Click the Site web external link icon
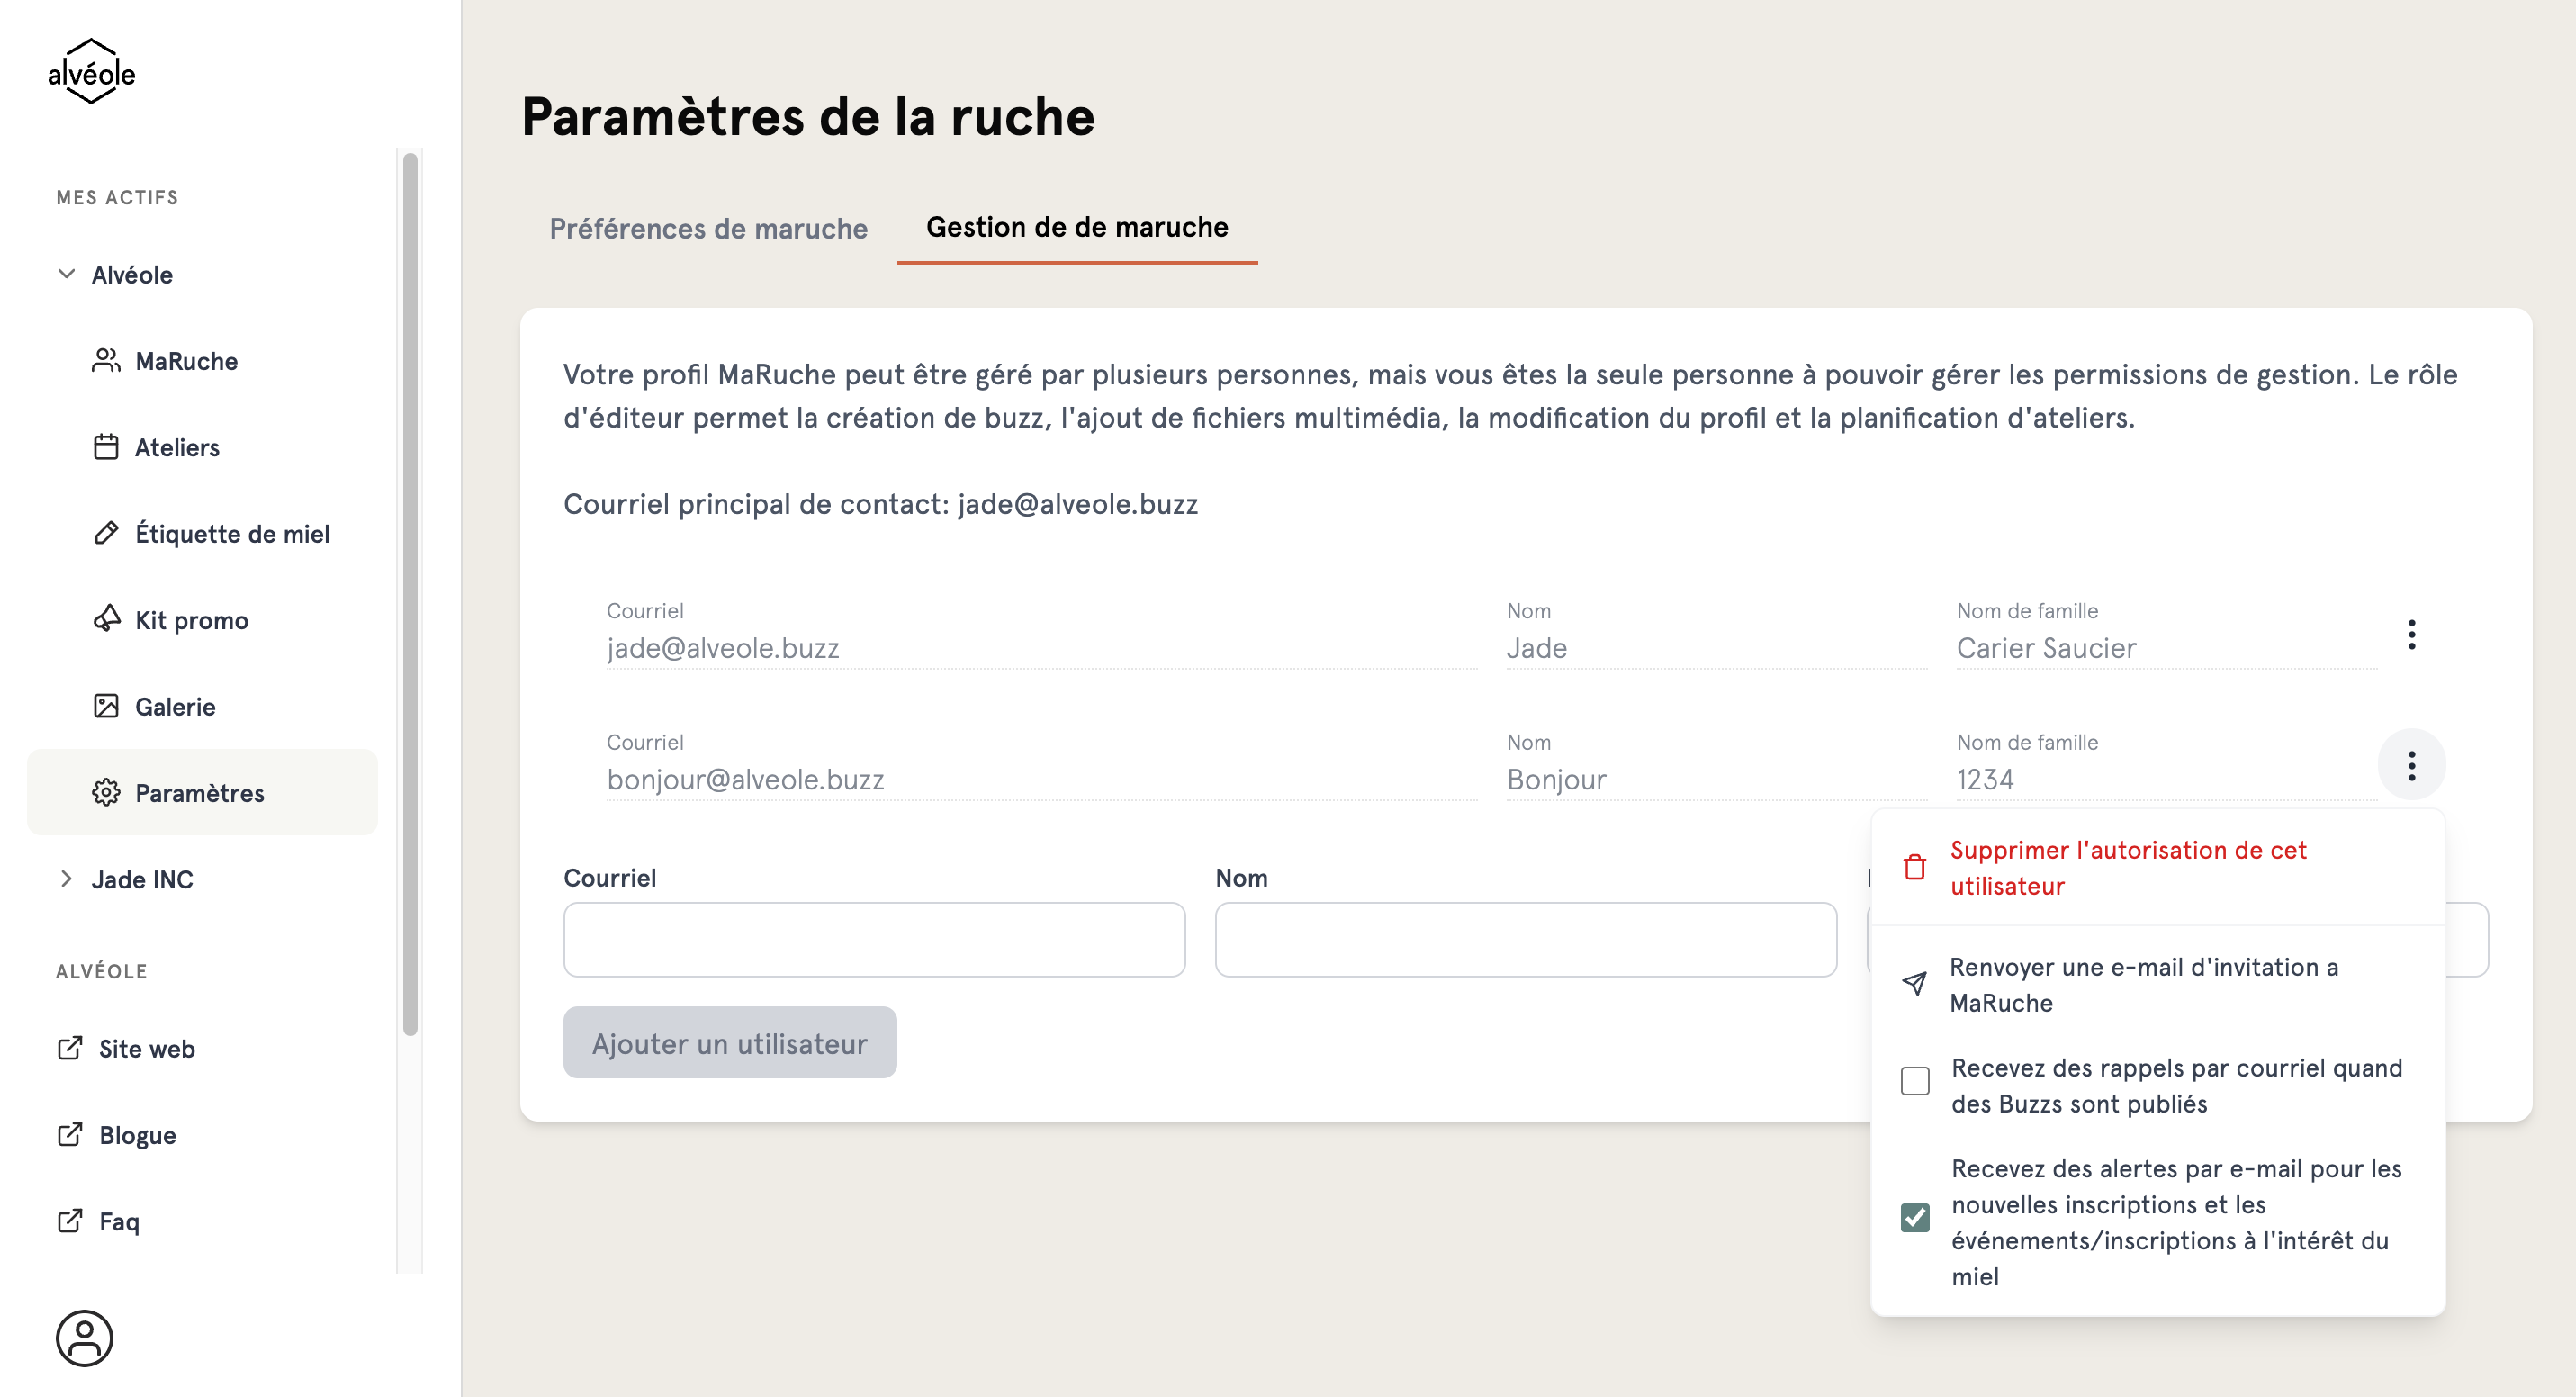Viewport: 2576px width, 1397px height. (x=70, y=1048)
